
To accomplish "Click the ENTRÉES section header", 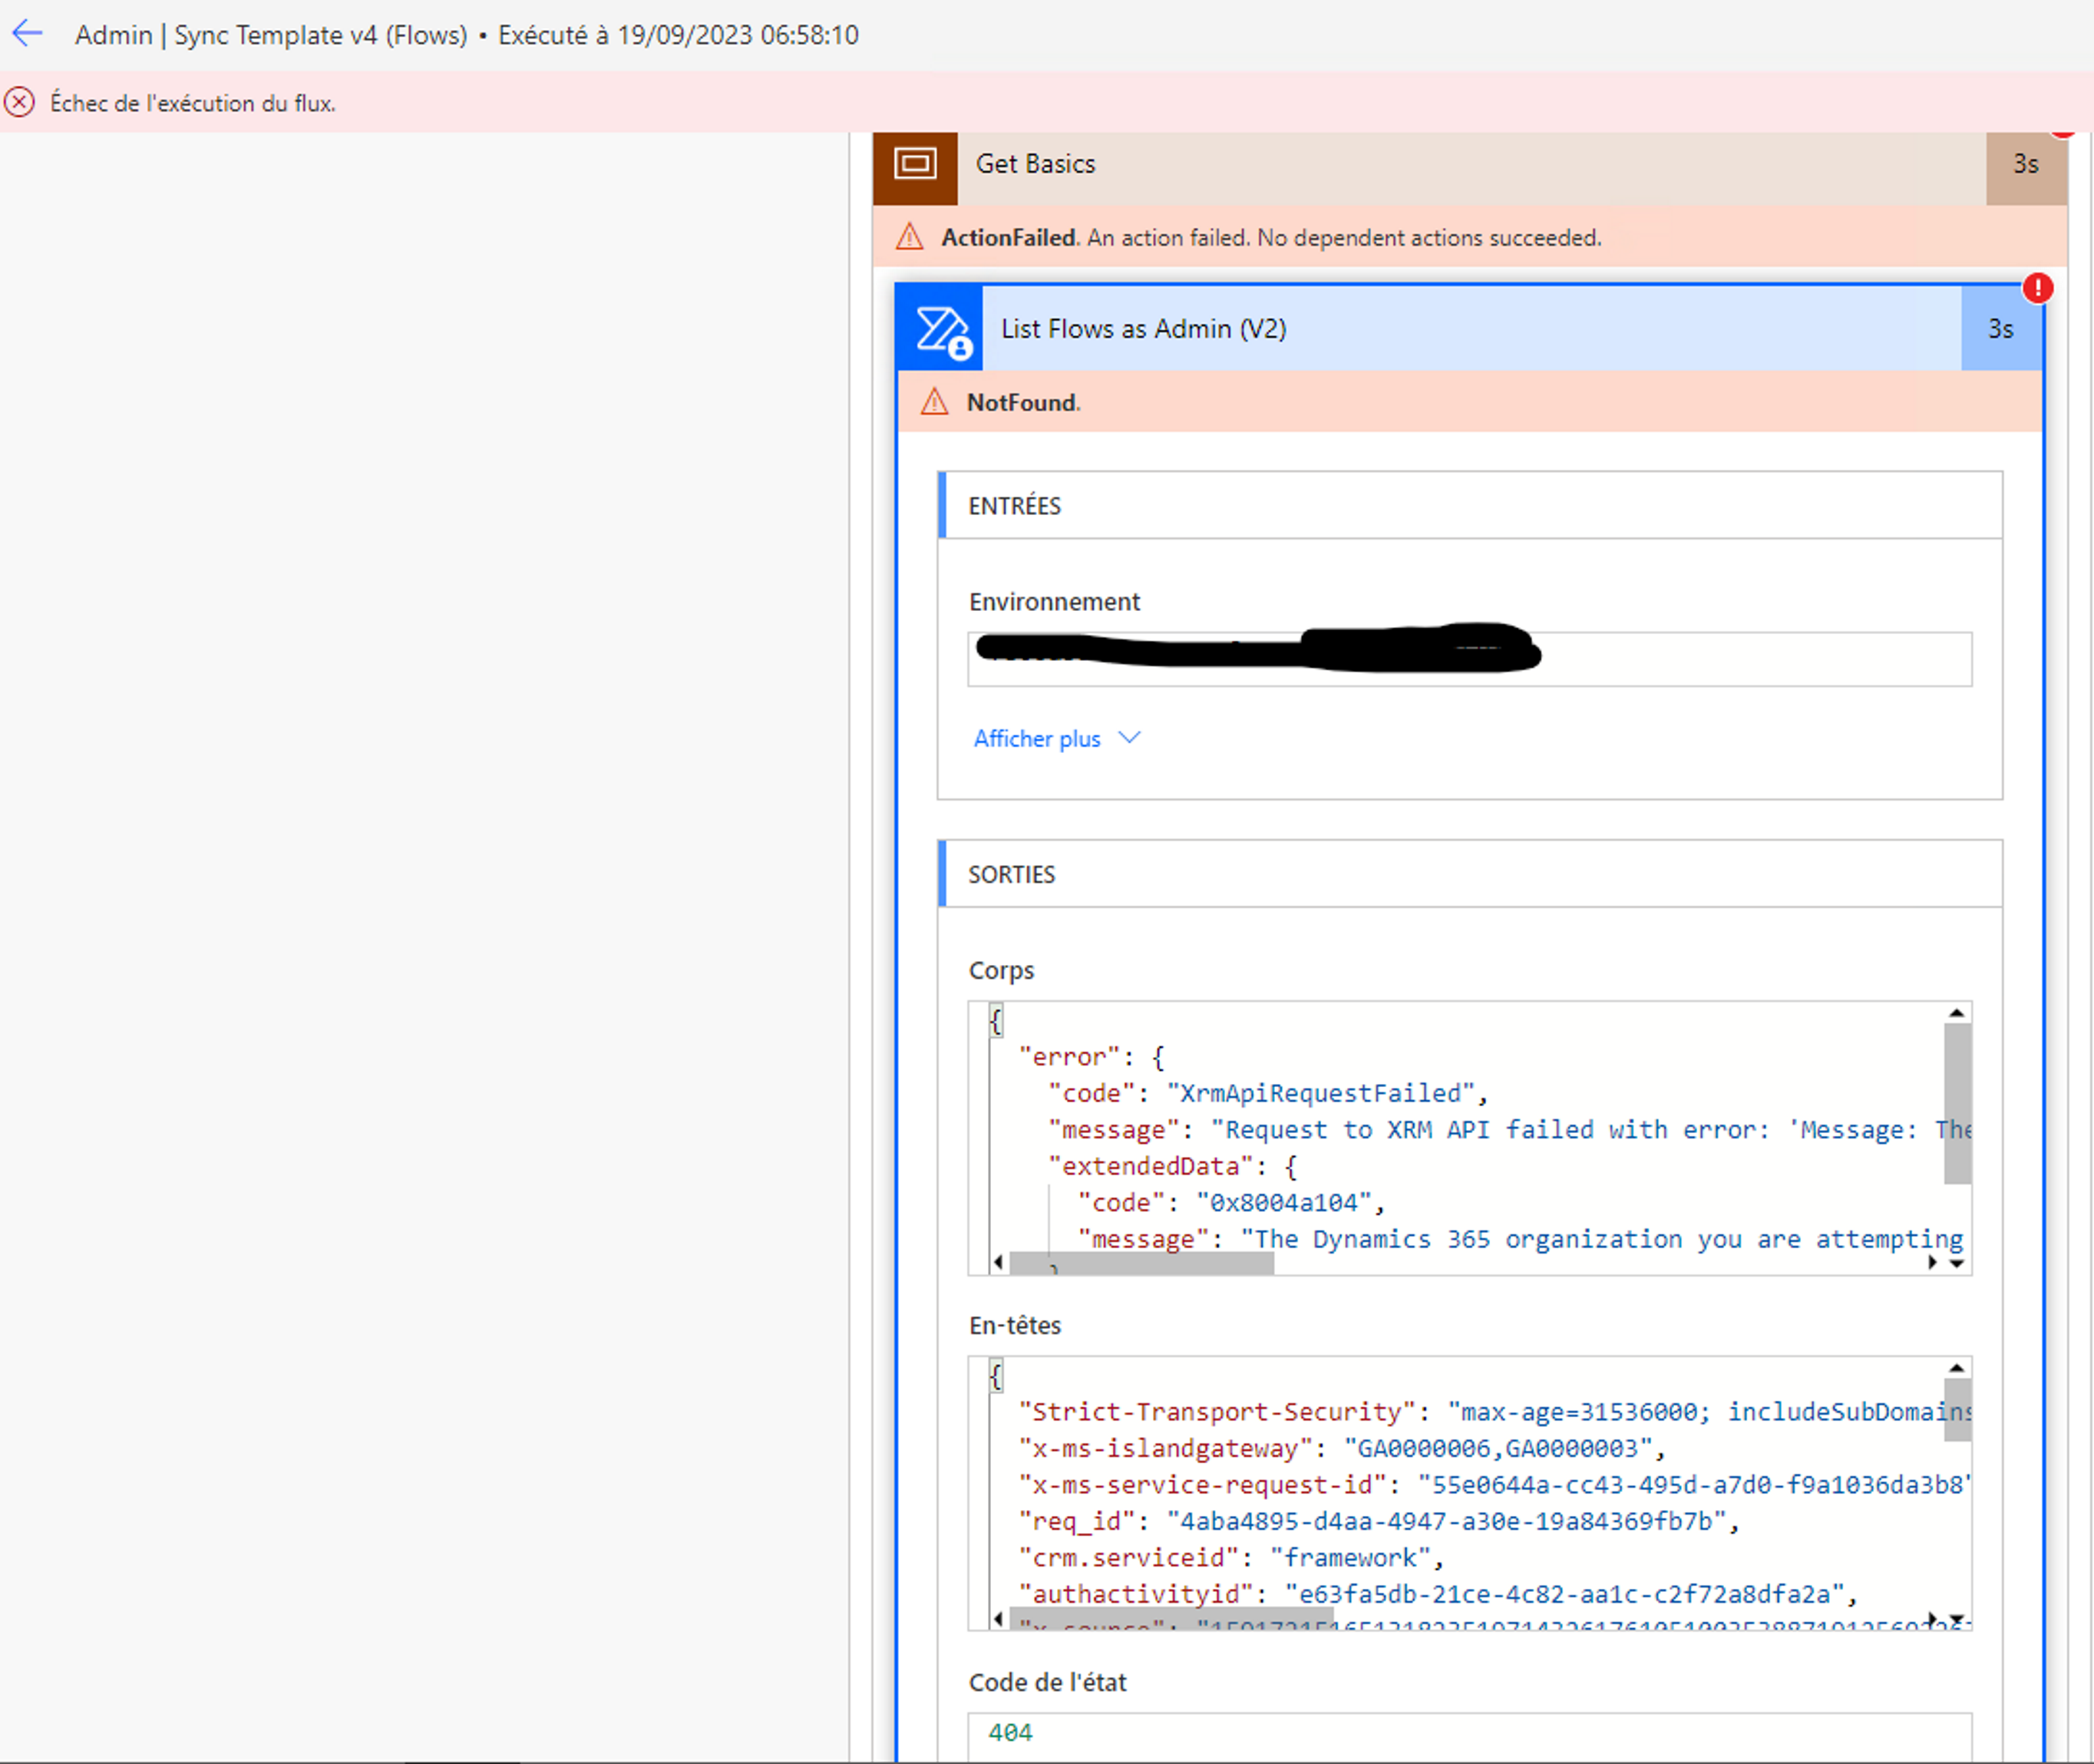I will pos(1014,506).
